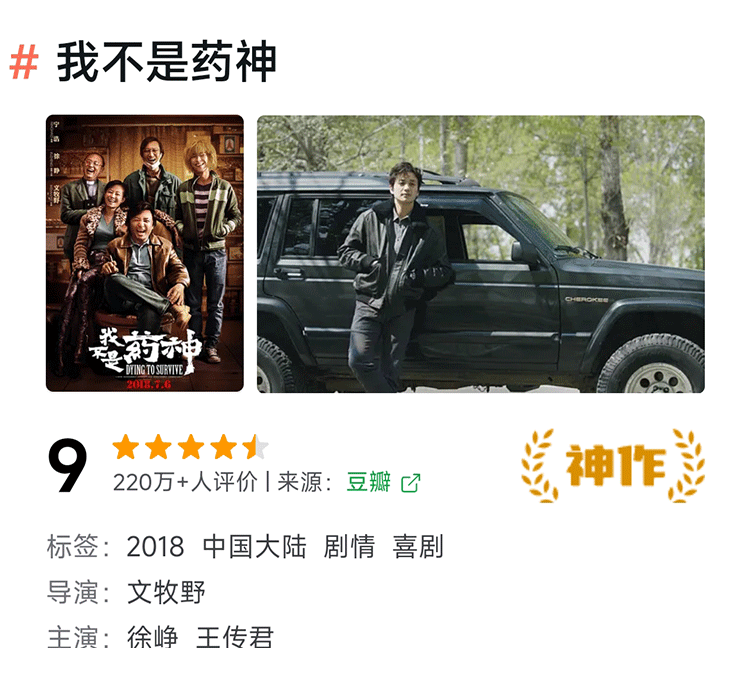The image size is (750, 675).
Task: Click the fourth rating star
Action: point(224,447)
